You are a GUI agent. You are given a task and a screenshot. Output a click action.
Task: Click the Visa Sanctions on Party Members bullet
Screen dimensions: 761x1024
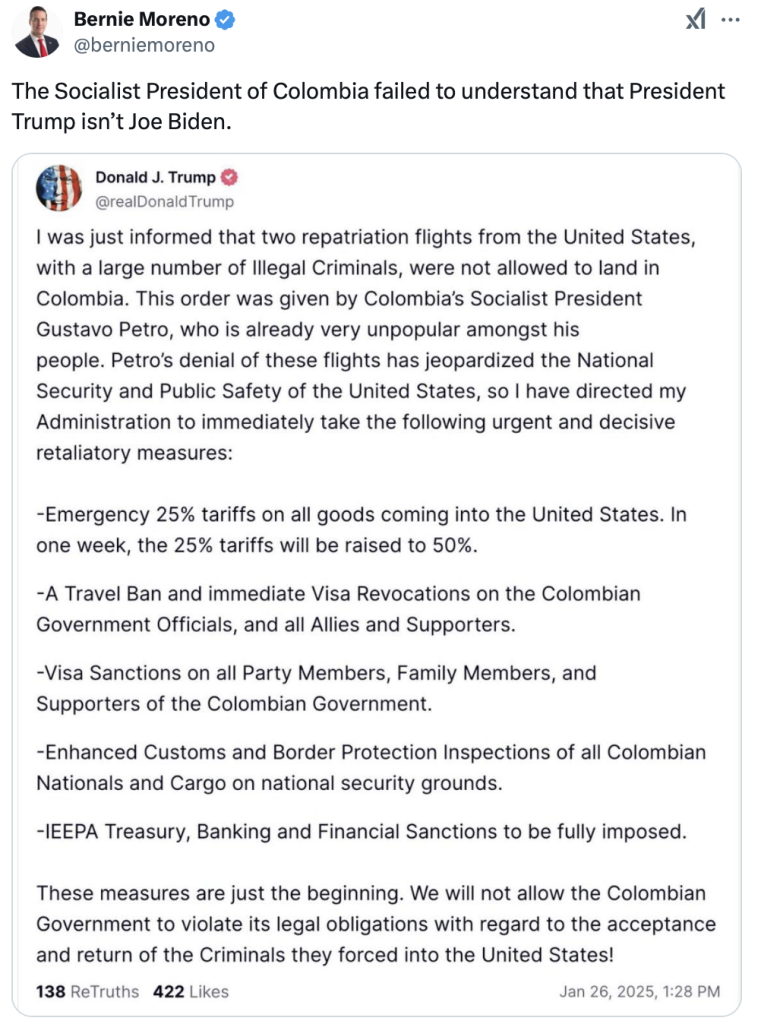pos(316,688)
